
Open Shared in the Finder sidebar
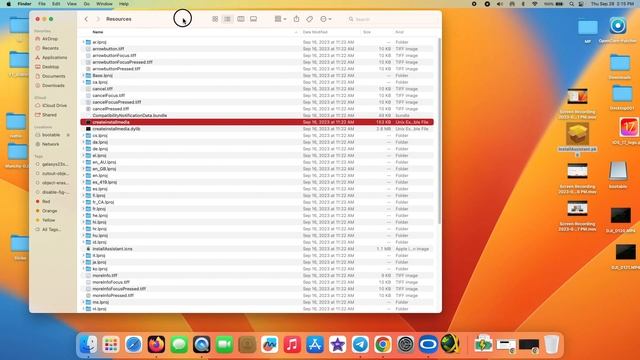click(49, 115)
